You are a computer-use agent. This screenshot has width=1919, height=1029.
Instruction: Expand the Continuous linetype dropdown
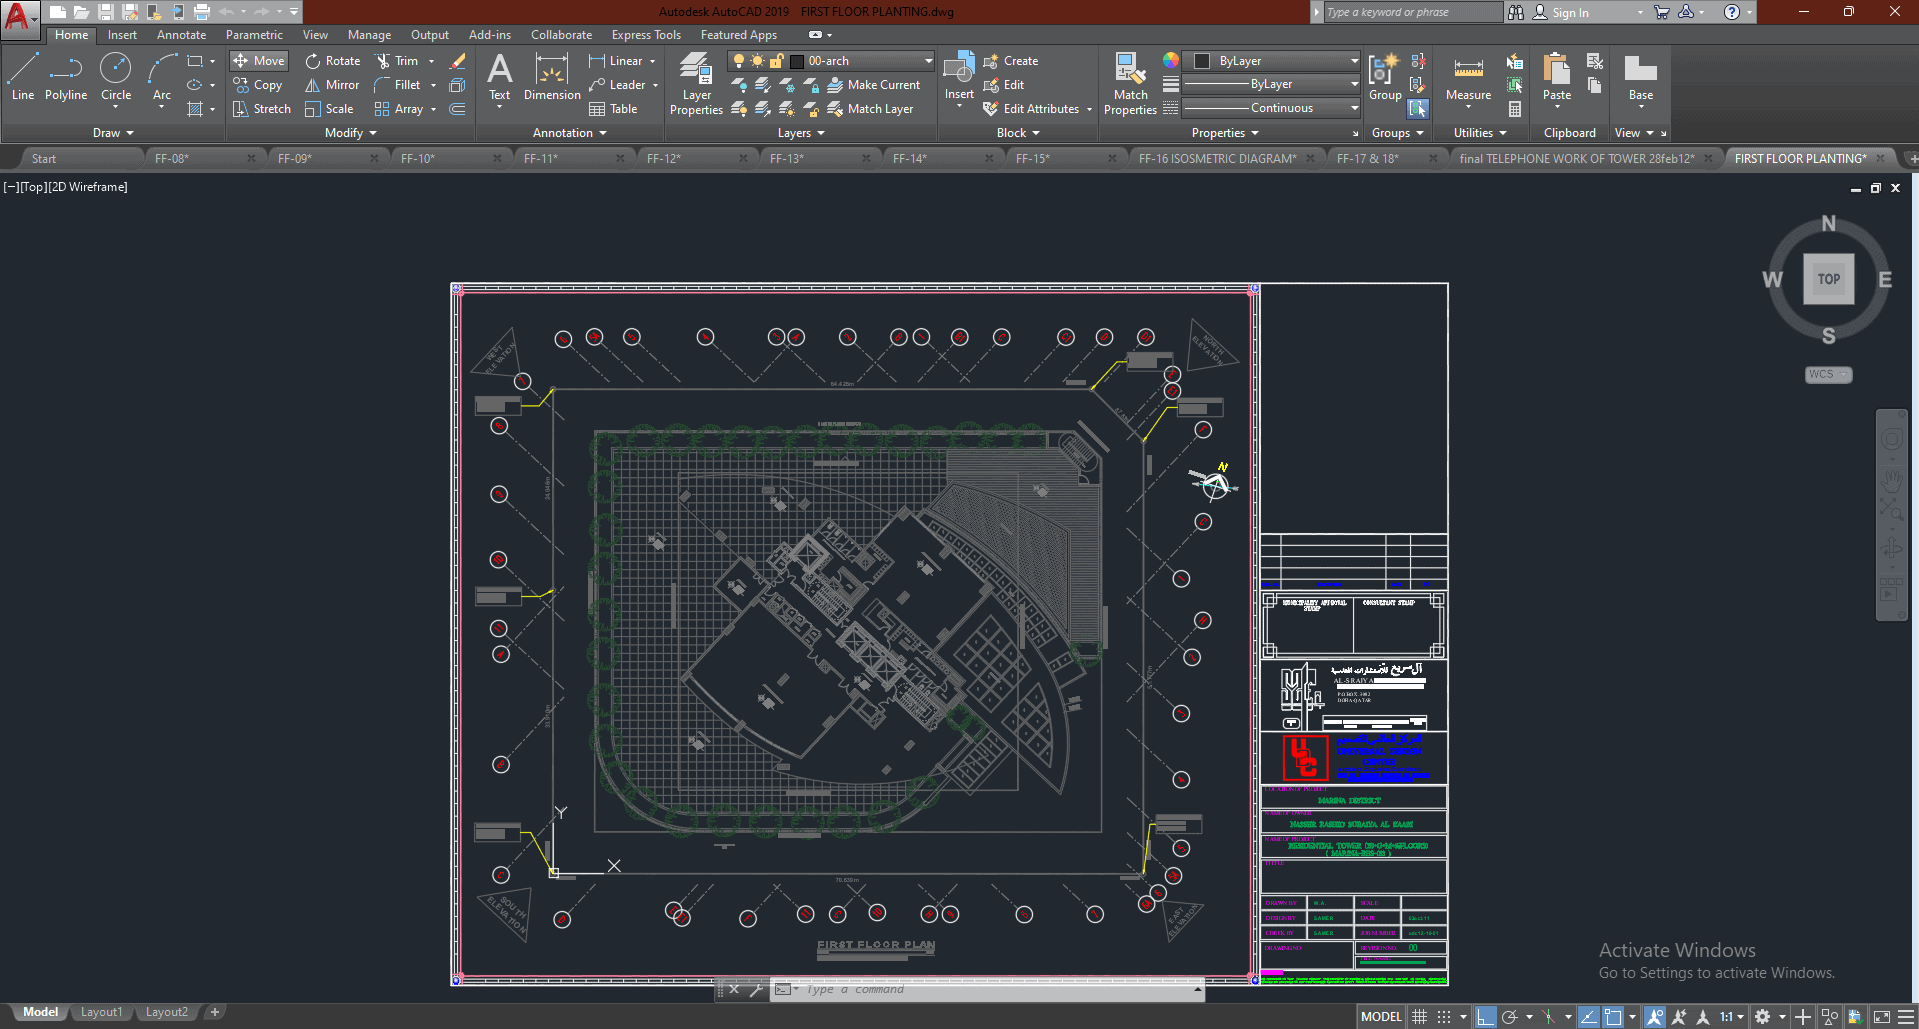click(x=1354, y=108)
